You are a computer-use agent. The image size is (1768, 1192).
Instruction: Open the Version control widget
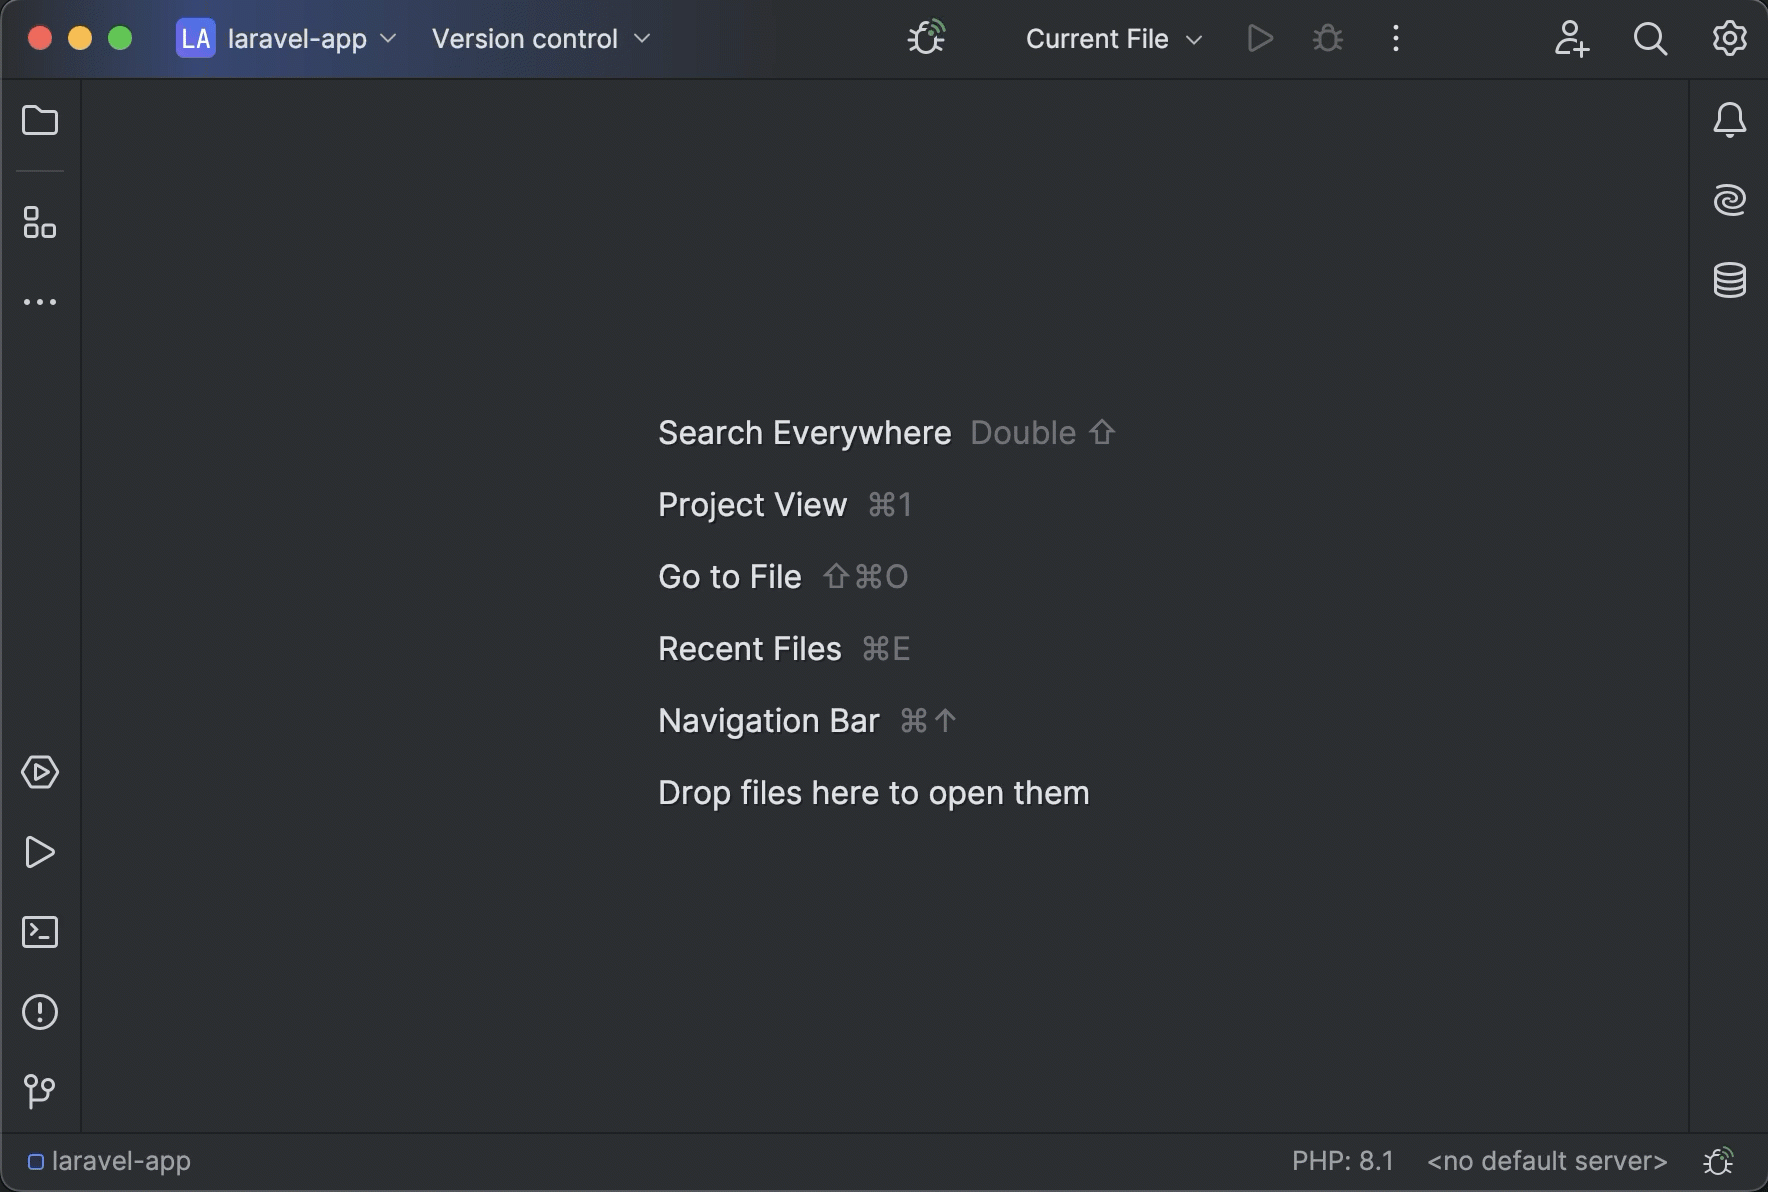click(540, 39)
